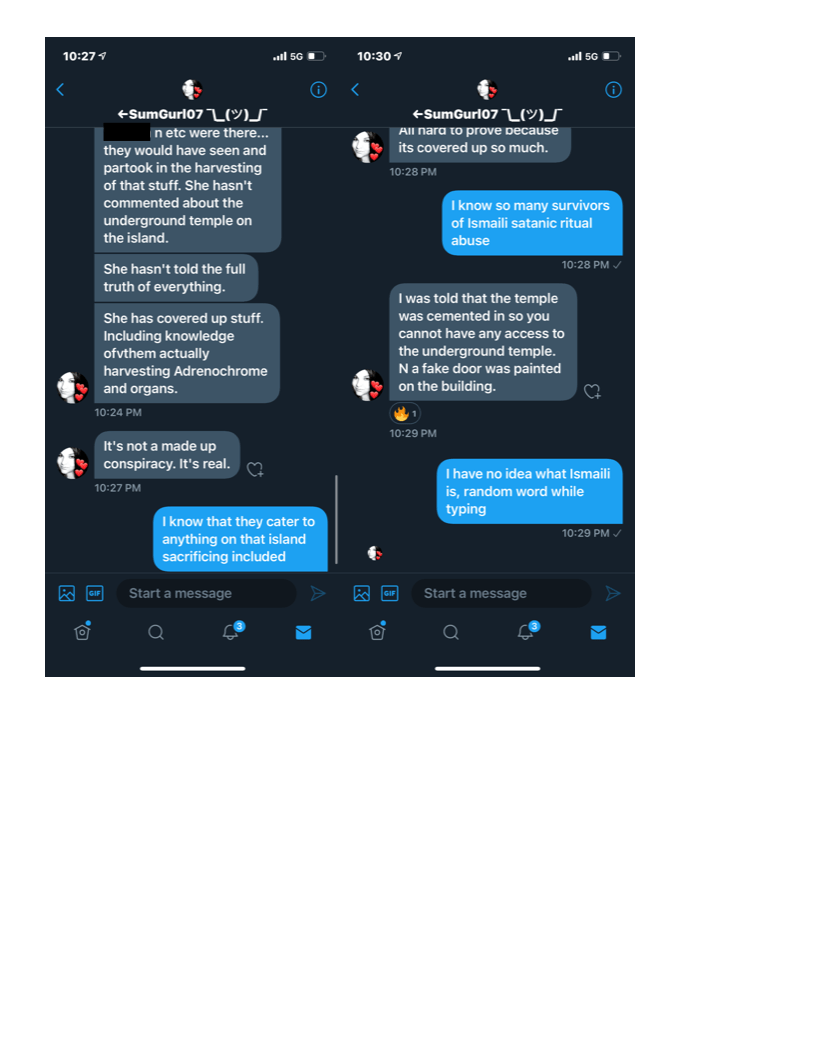This screenshot has height=1056, width=816.
Task: Send message in right chat
Action: [x=613, y=593]
